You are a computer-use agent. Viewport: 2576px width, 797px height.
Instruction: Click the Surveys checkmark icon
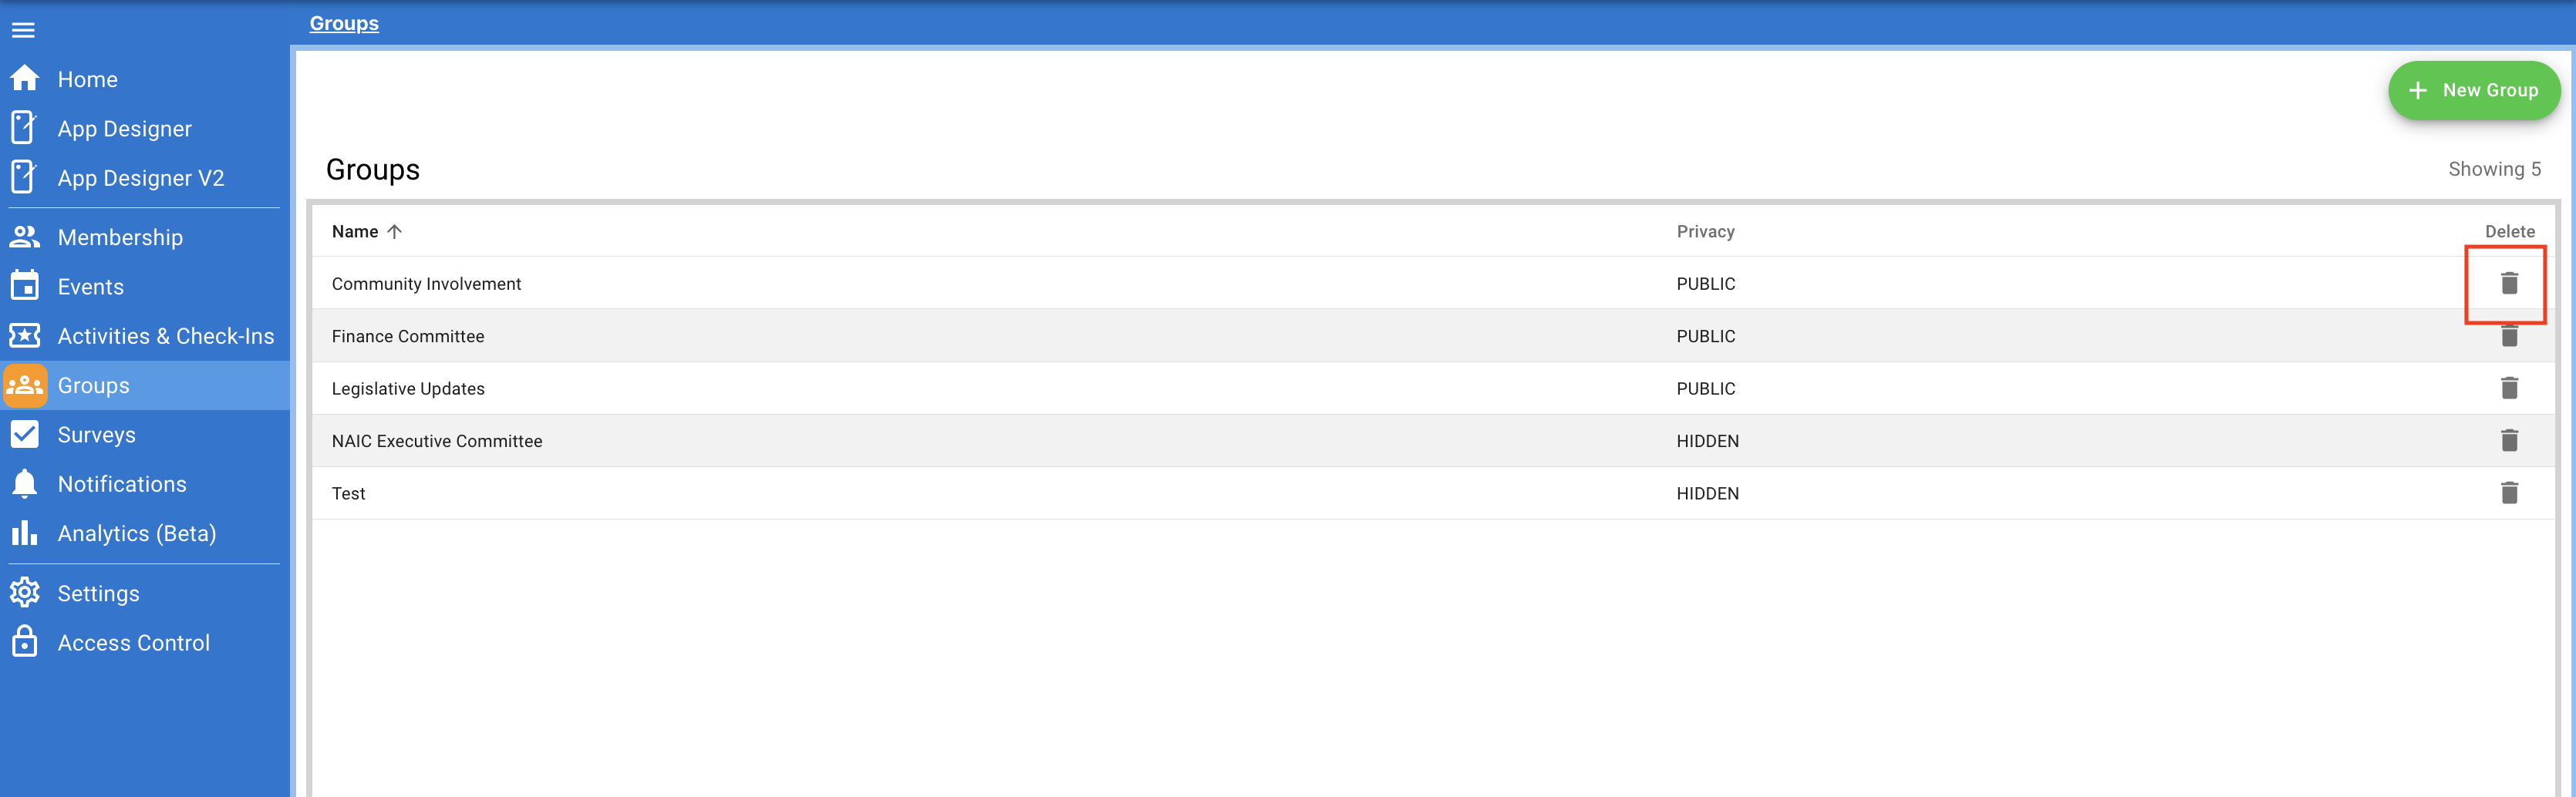[x=25, y=434]
